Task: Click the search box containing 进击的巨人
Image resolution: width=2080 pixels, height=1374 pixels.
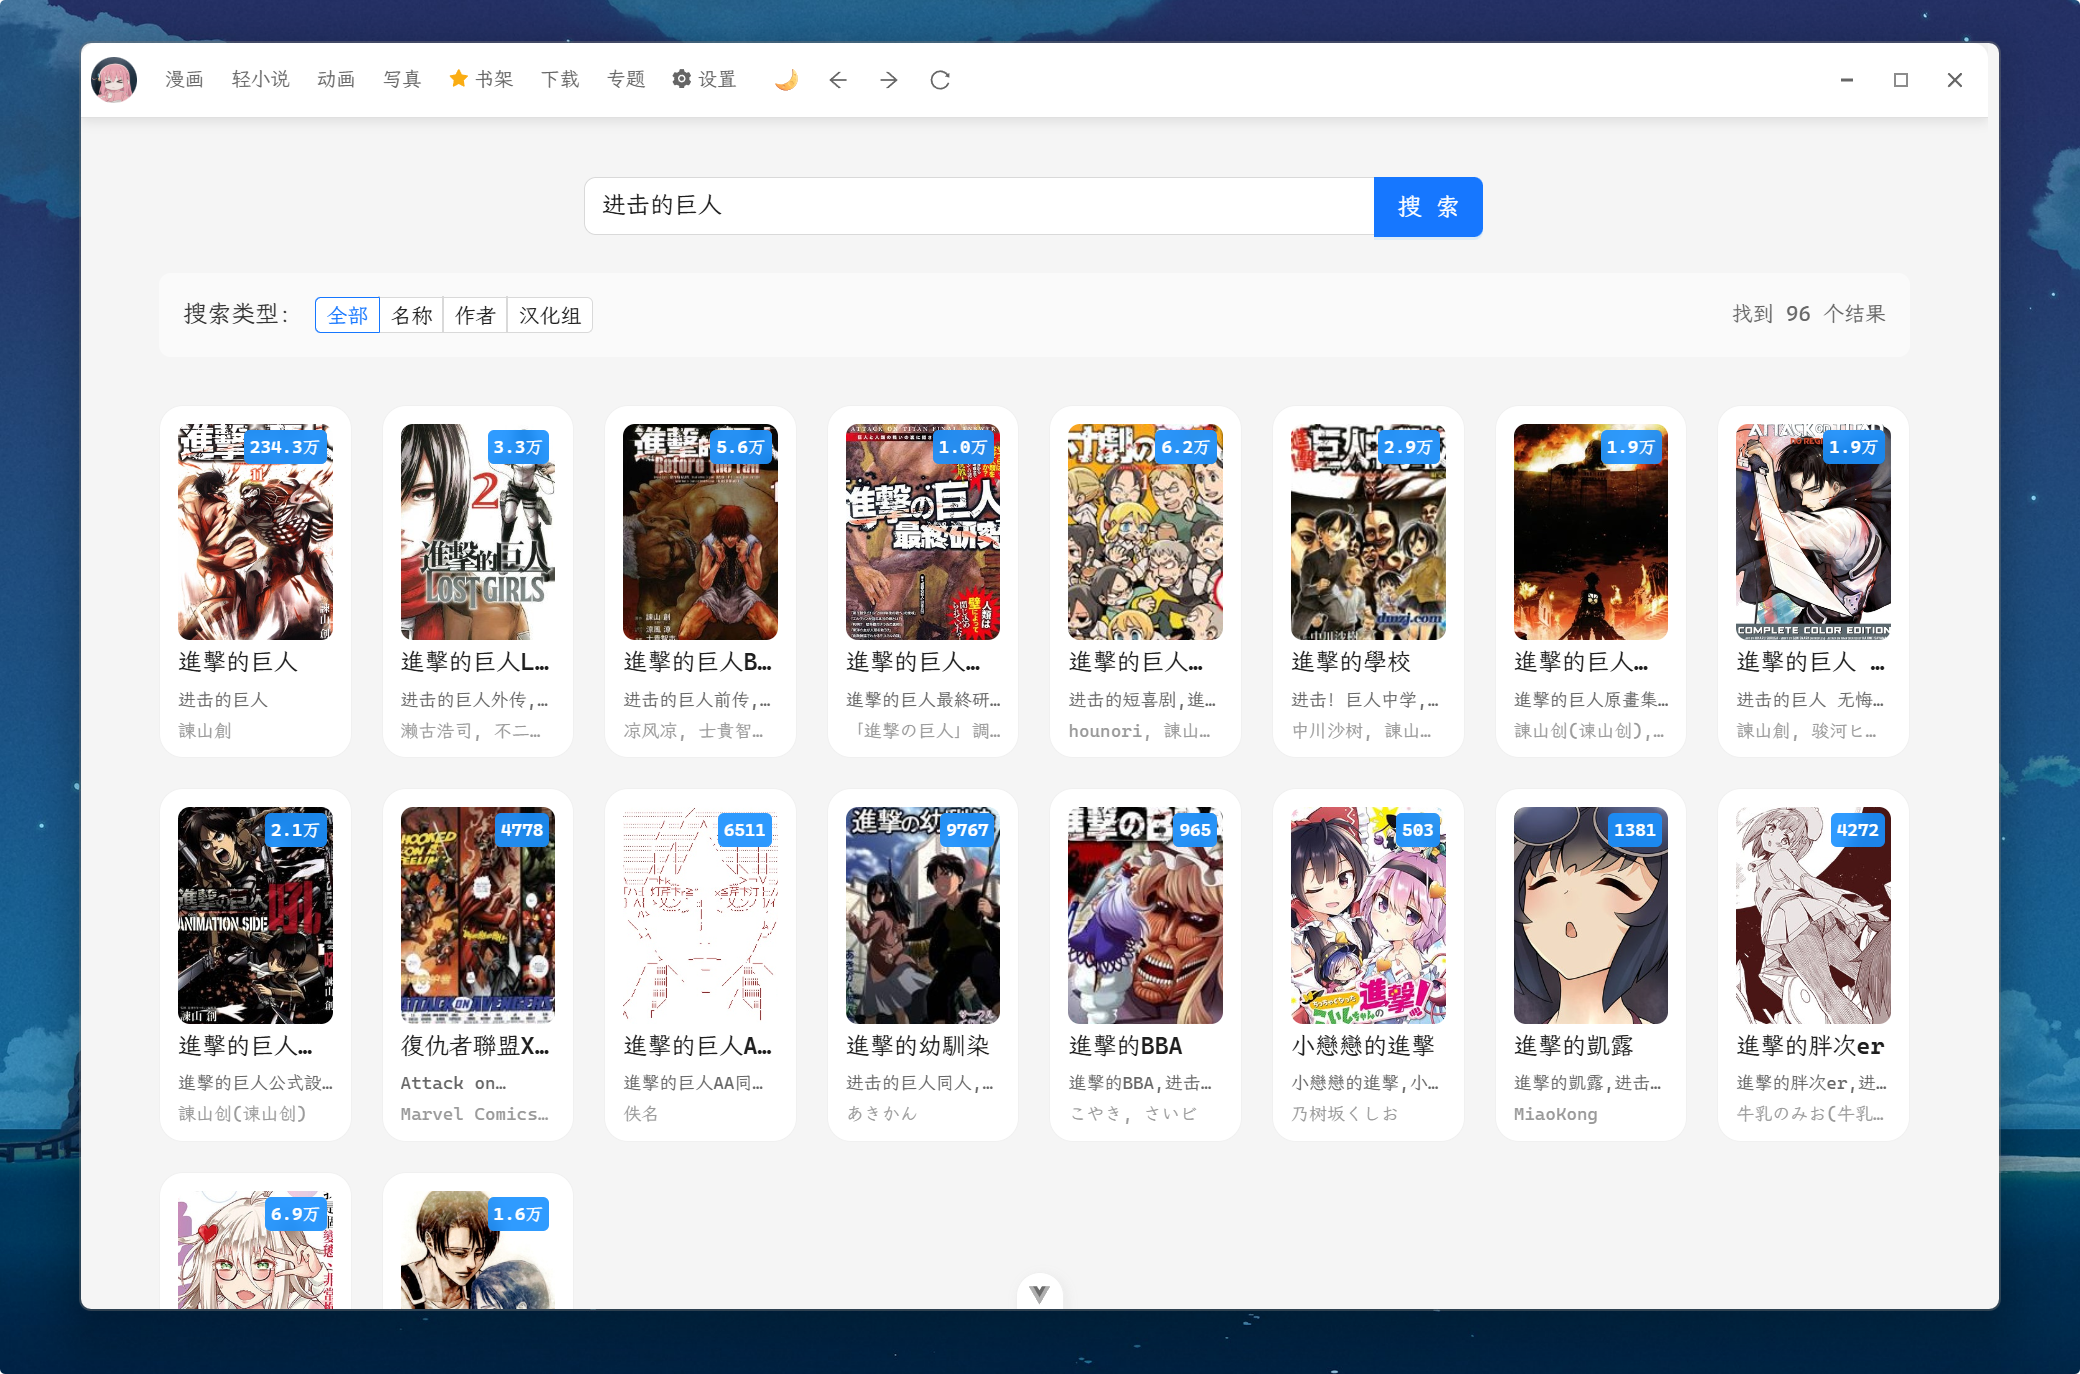Action: (x=978, y=207)
